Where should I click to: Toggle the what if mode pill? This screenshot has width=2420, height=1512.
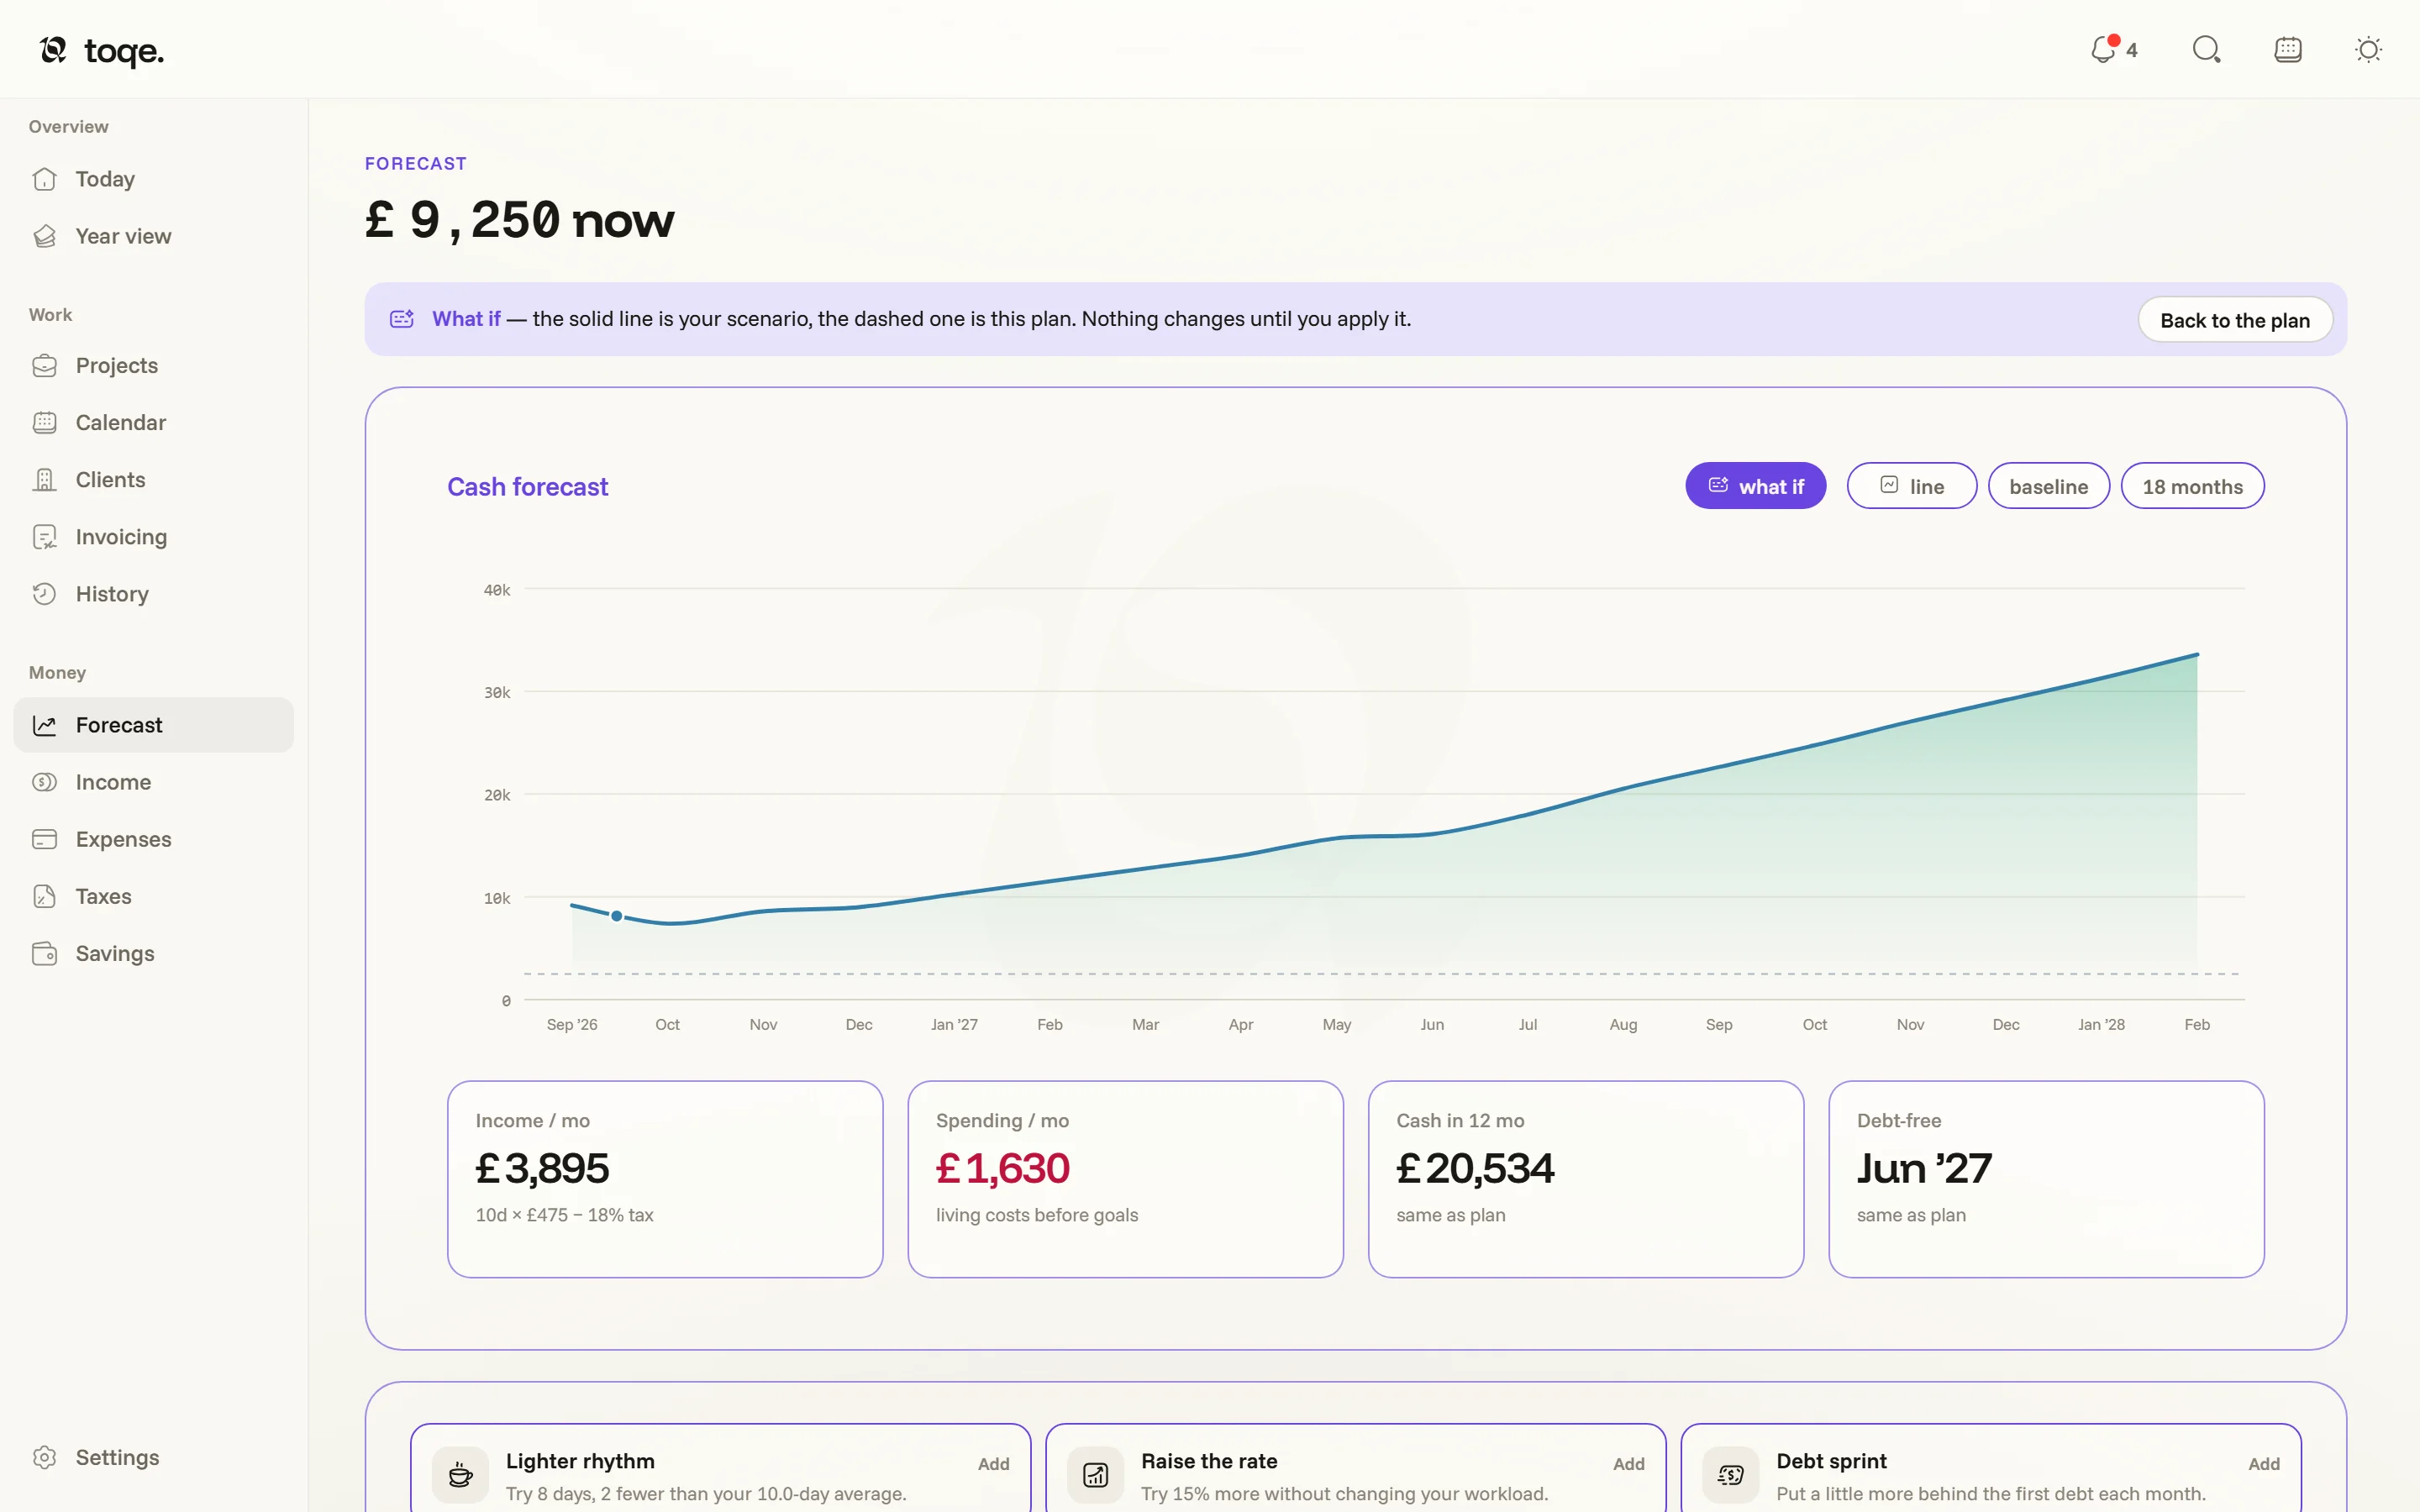point(1755,486)
